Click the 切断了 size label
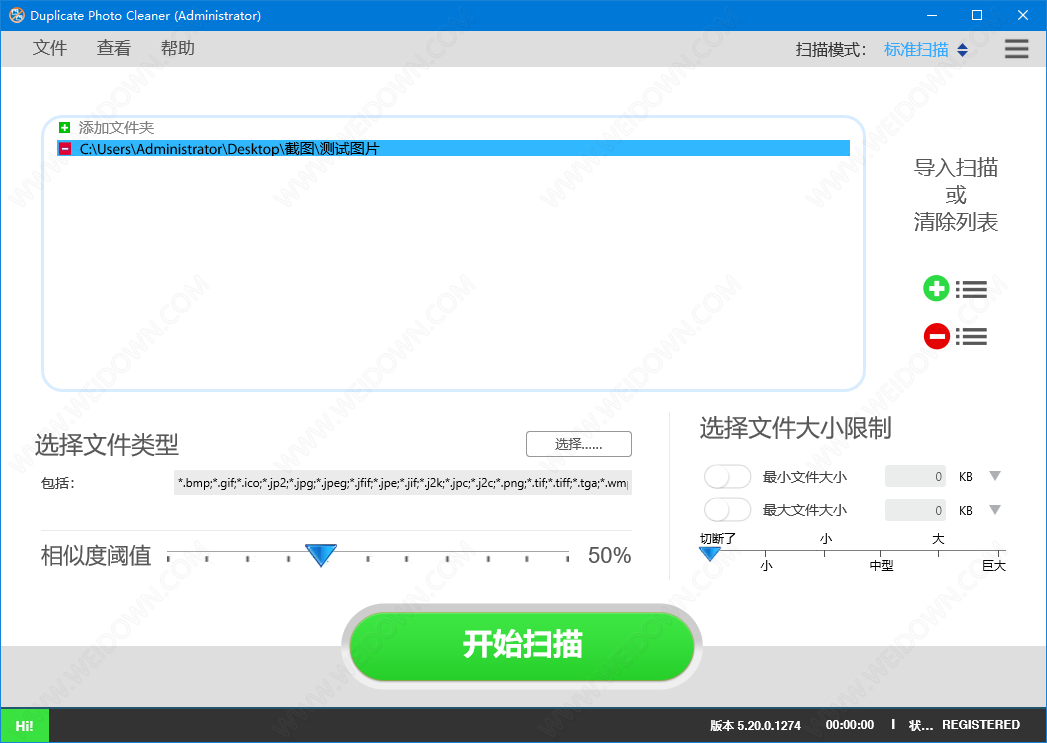This screenshot has height=743, width=1047. coord(718,538)
